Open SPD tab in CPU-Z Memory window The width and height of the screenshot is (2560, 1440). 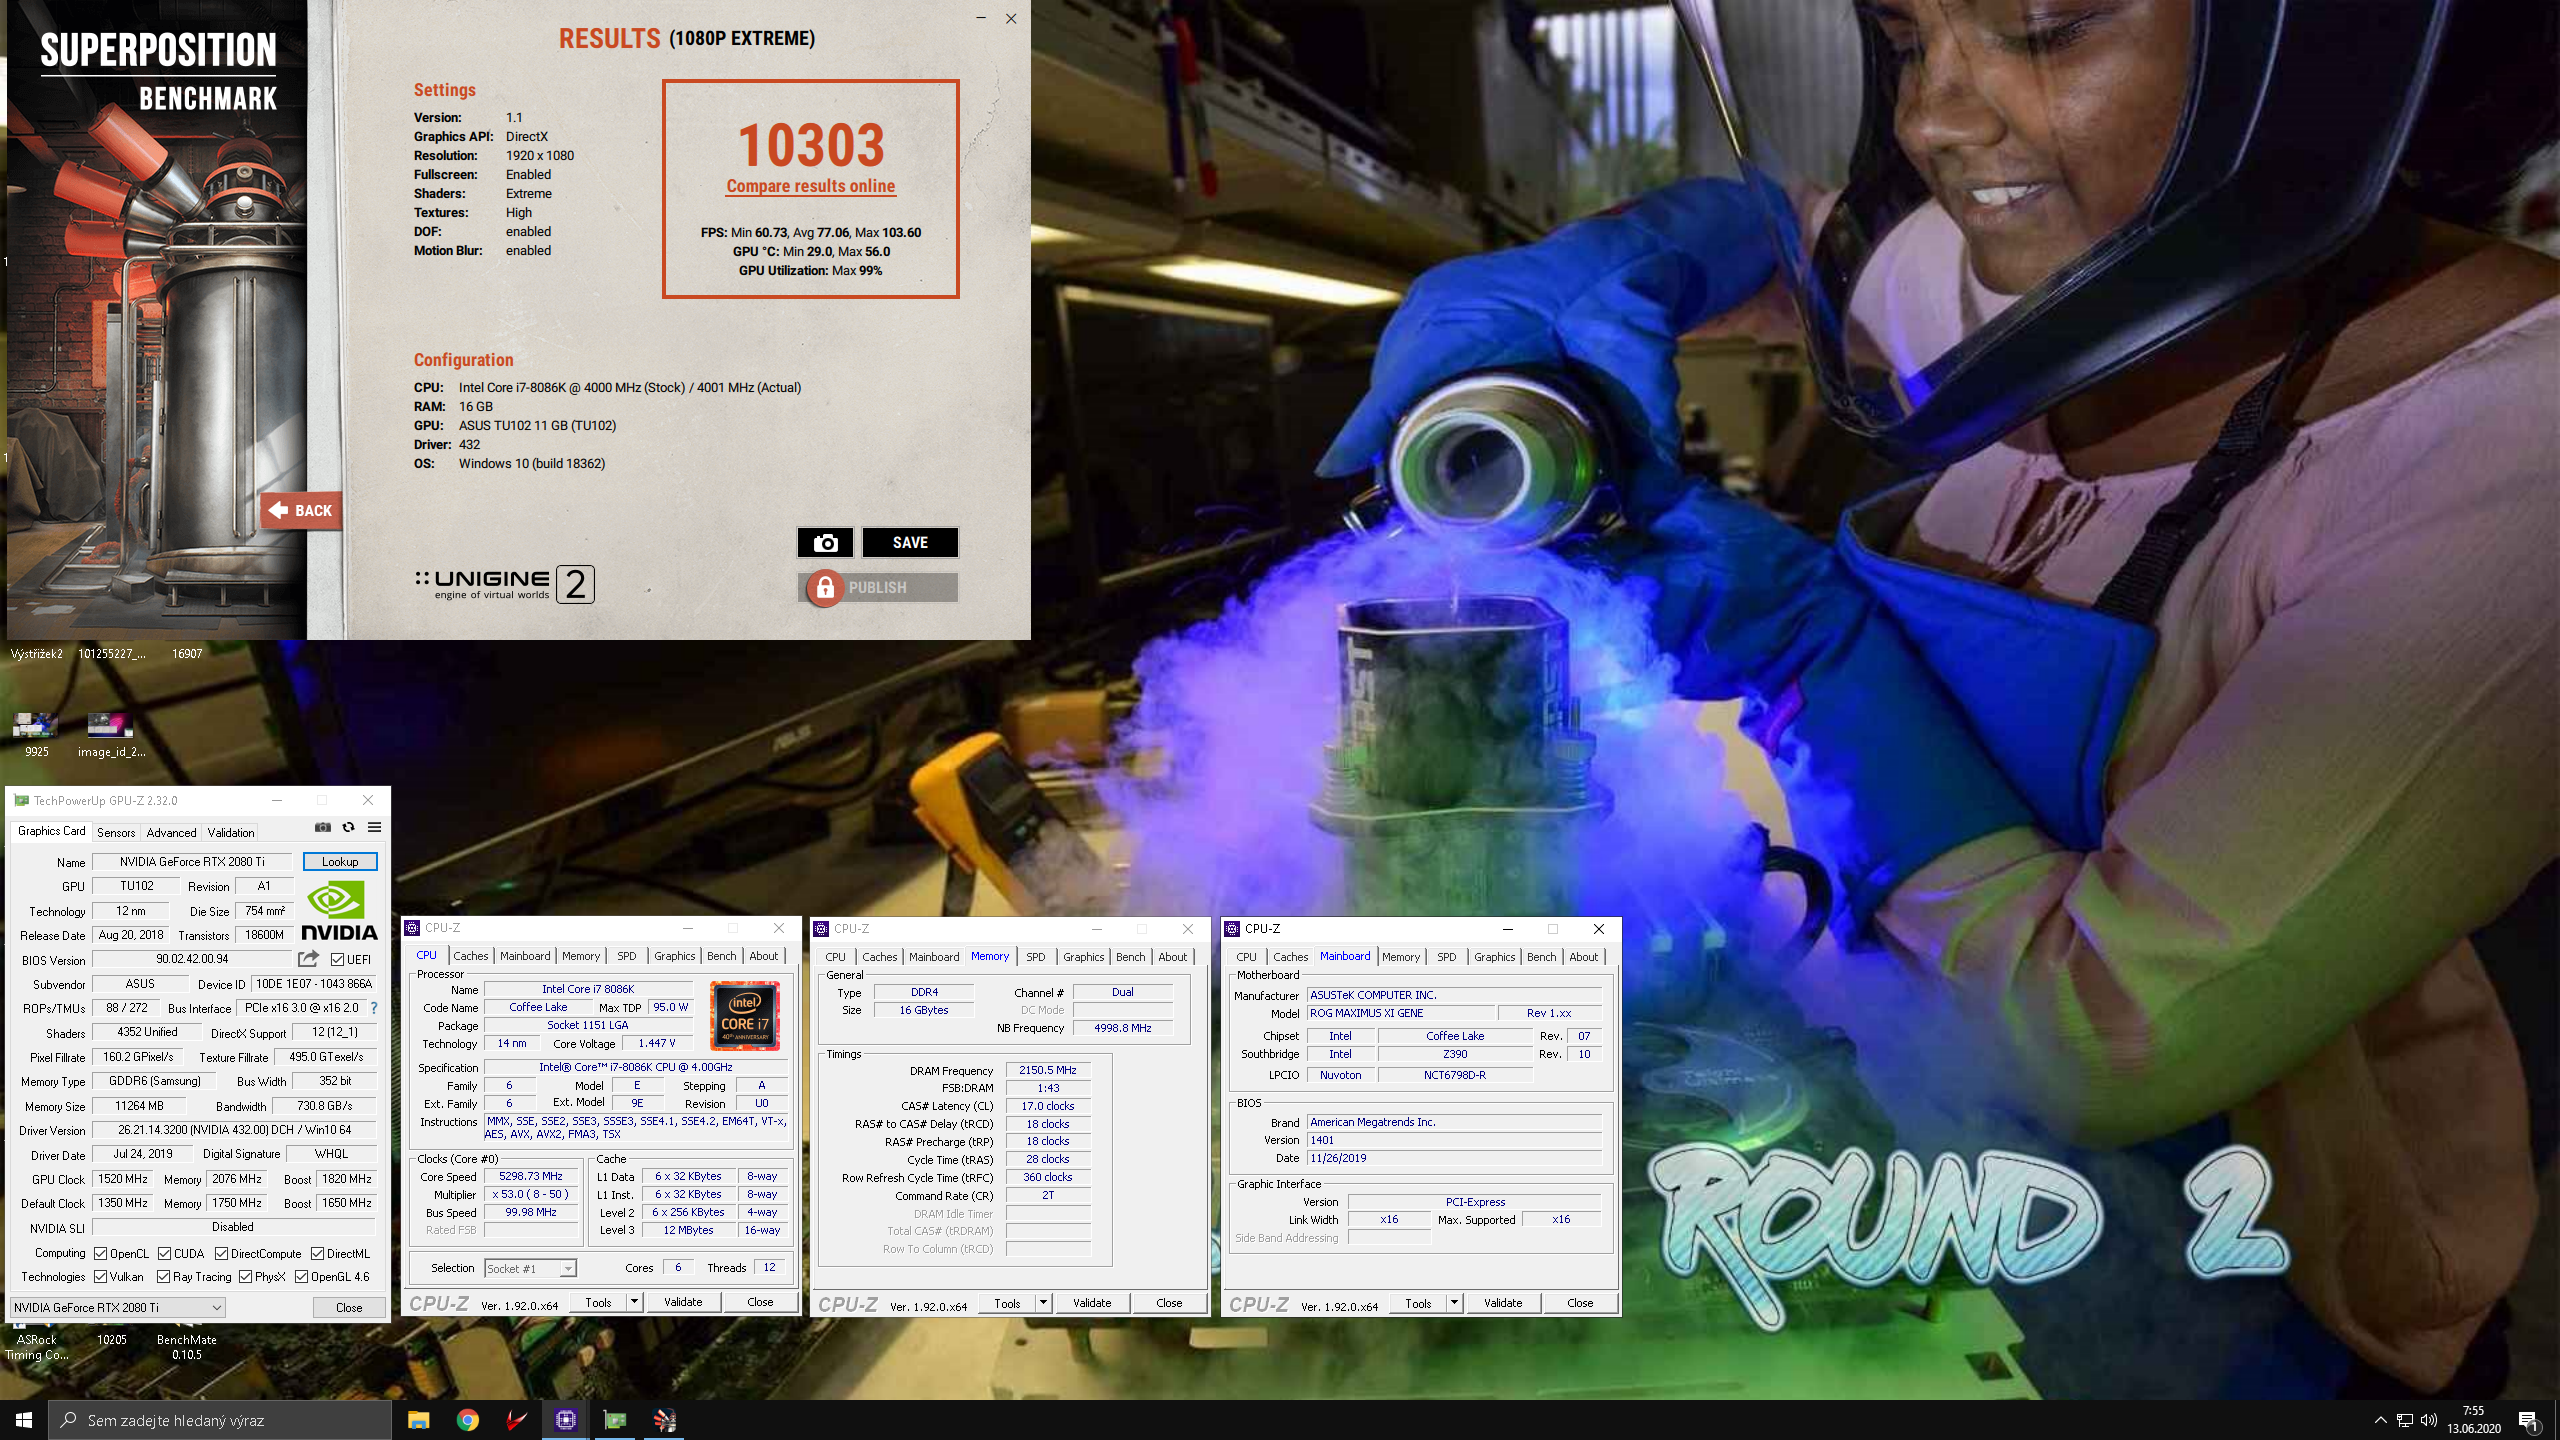click(1036, 957)
